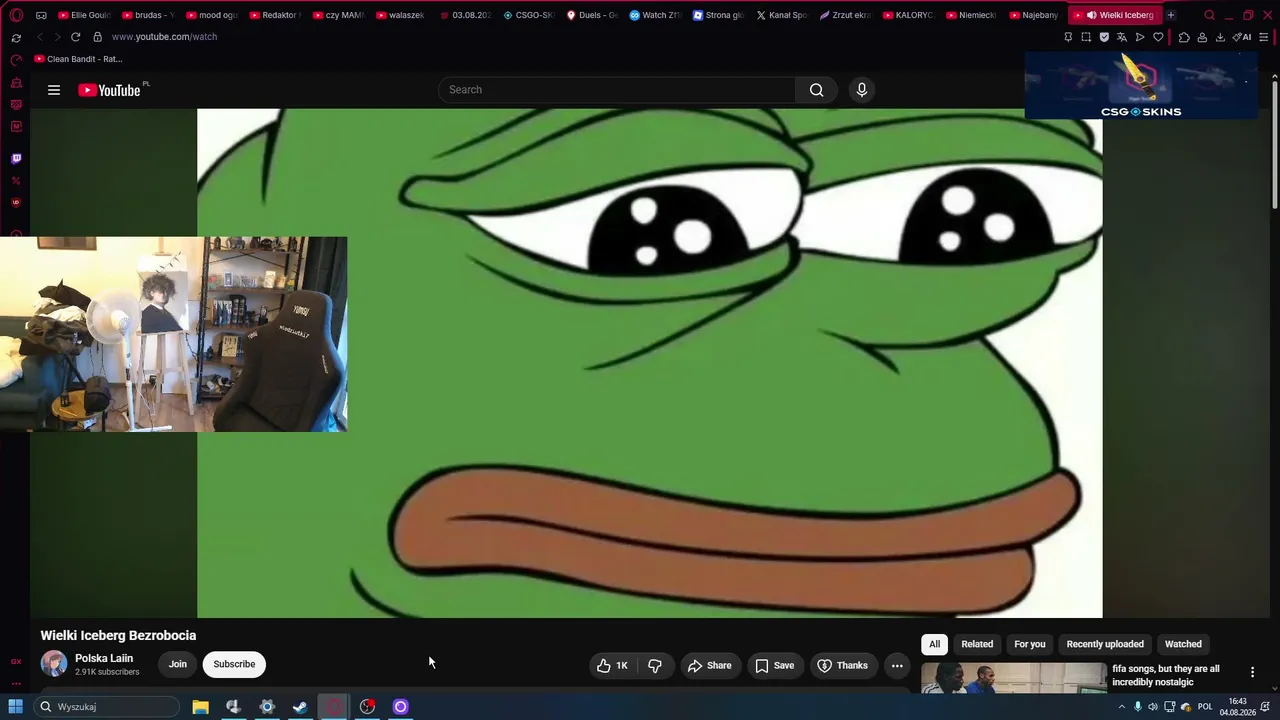Start voice search with the microphone icon

point(862,90)
